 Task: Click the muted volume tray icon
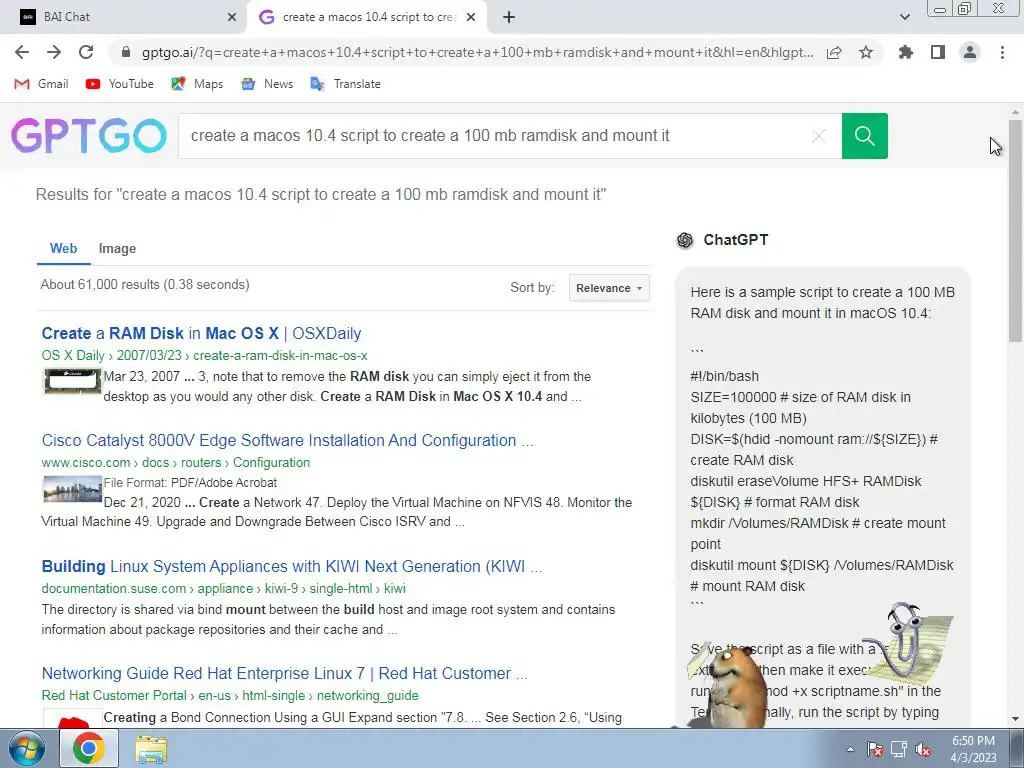[923, 749]
